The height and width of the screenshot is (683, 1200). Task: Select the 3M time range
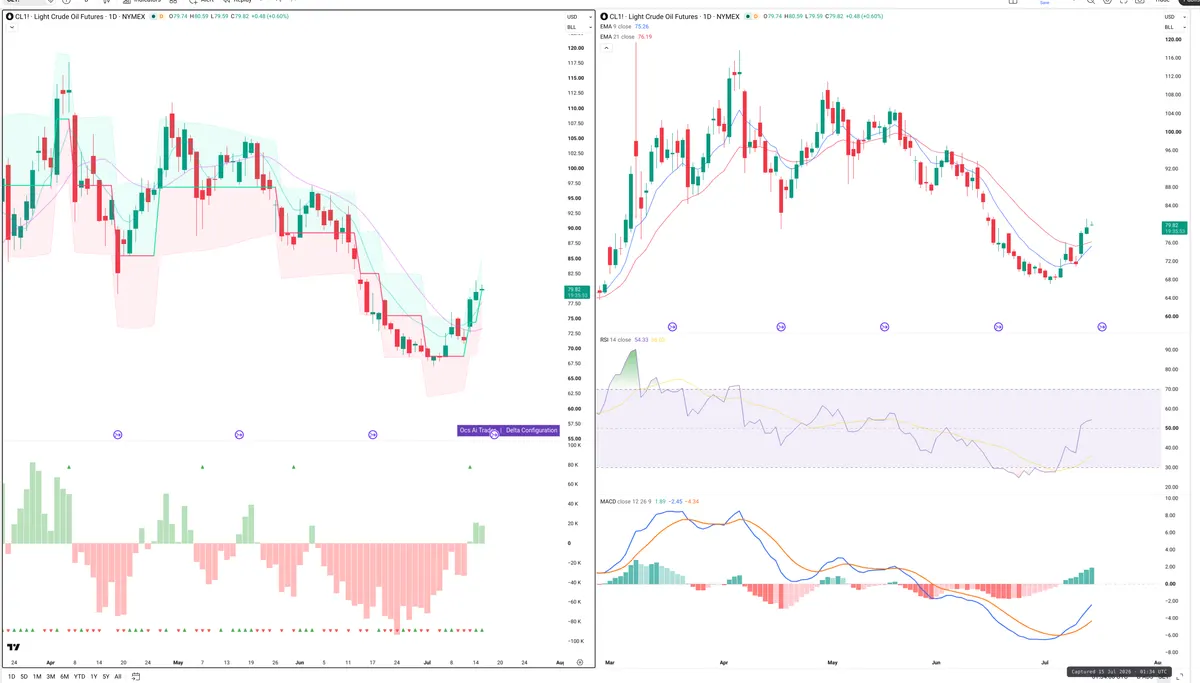coord(50,677)
